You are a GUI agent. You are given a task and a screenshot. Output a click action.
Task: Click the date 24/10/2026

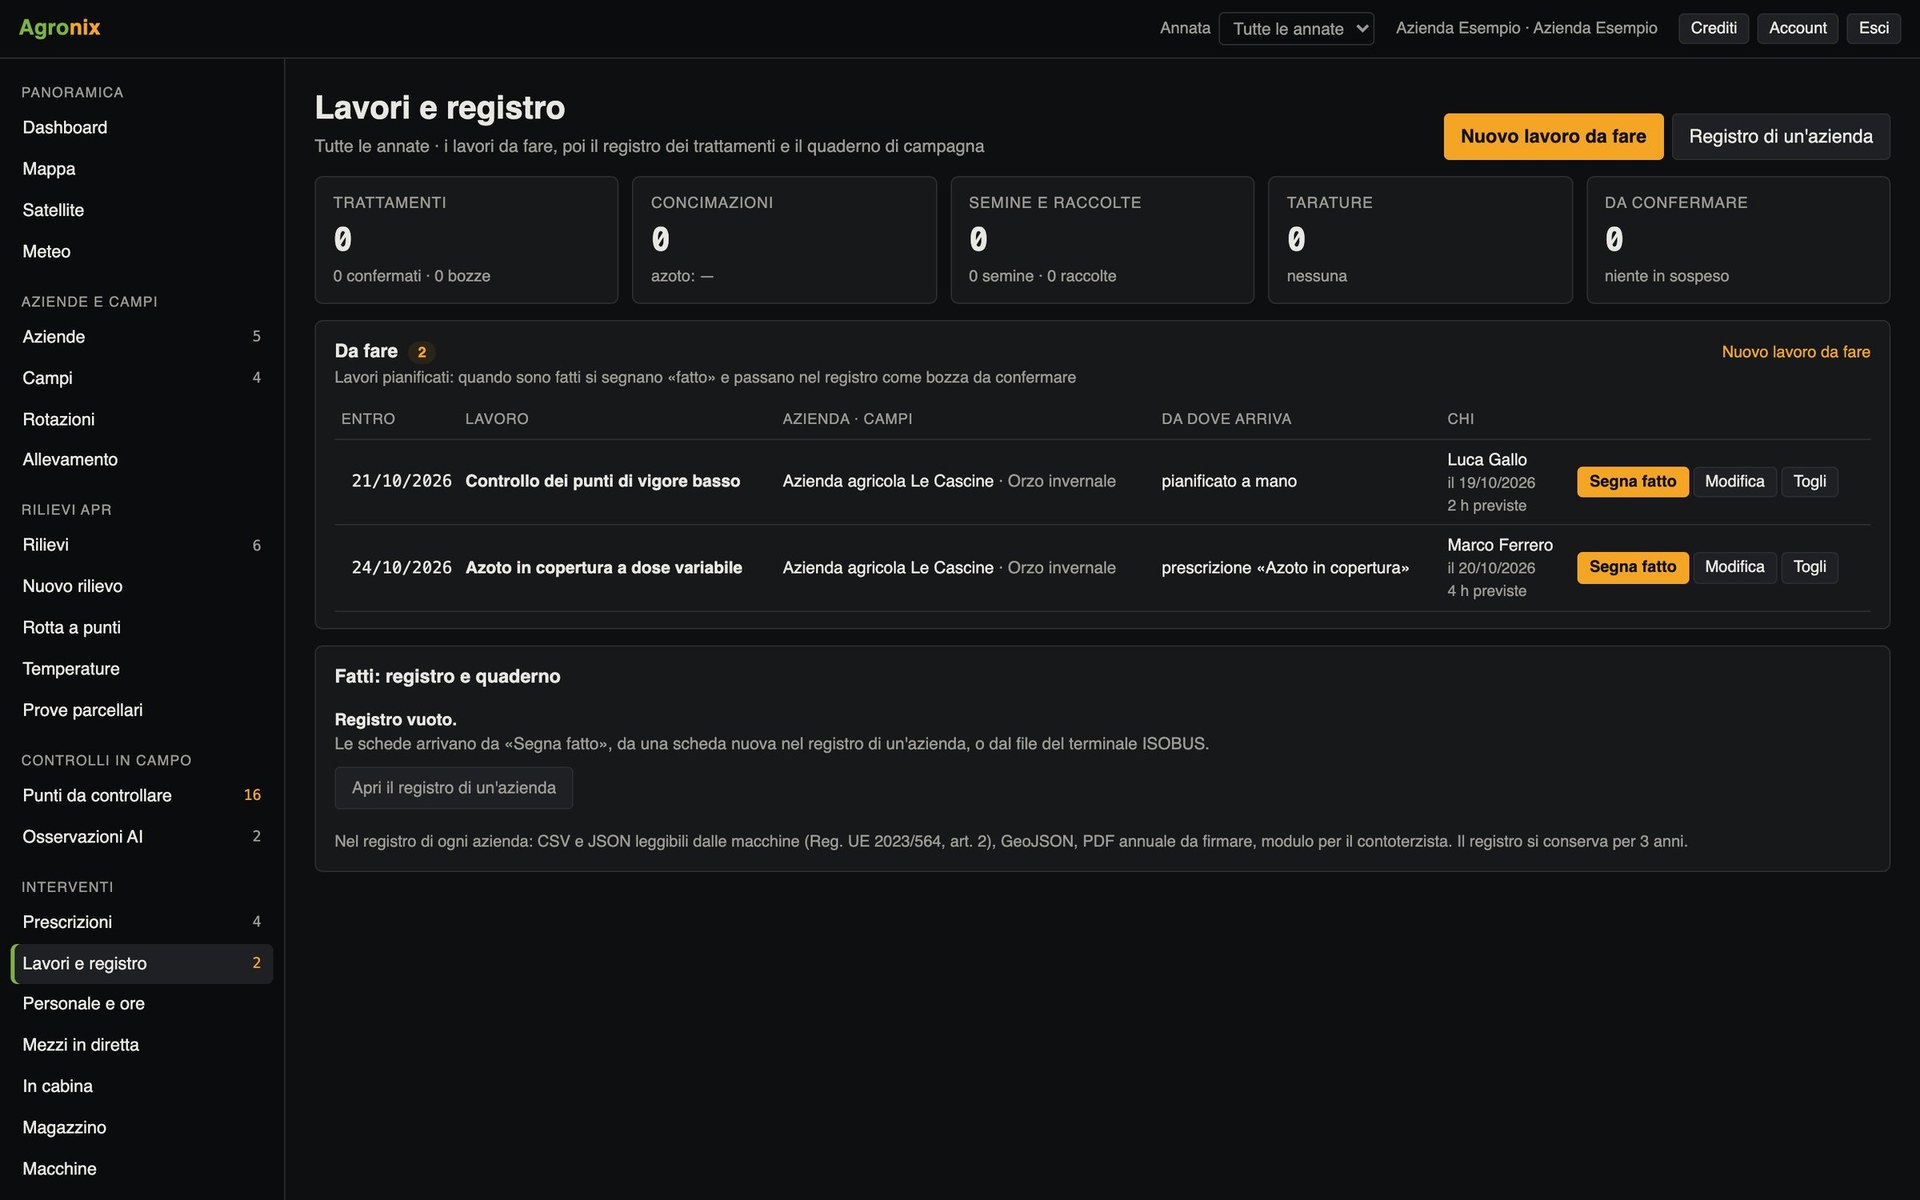(x=401, y=568)
